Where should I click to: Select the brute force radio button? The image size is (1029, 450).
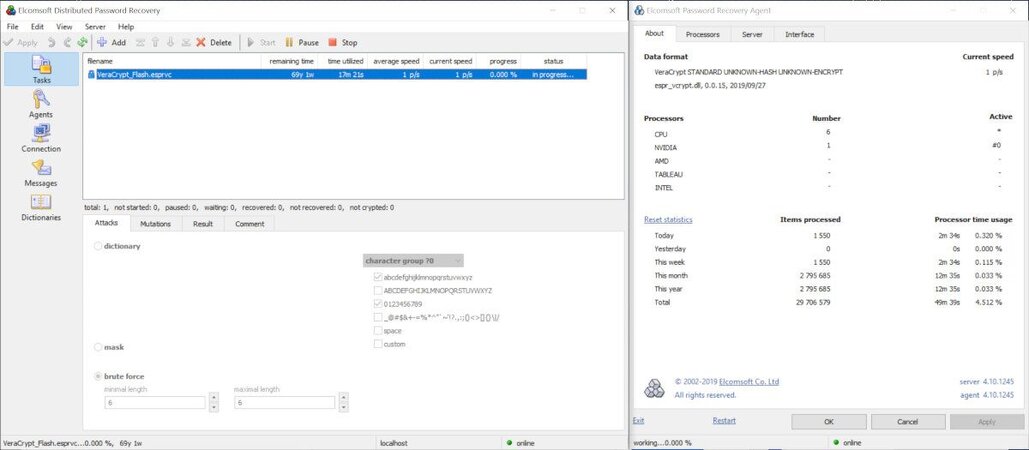click(x=98, y=377)
